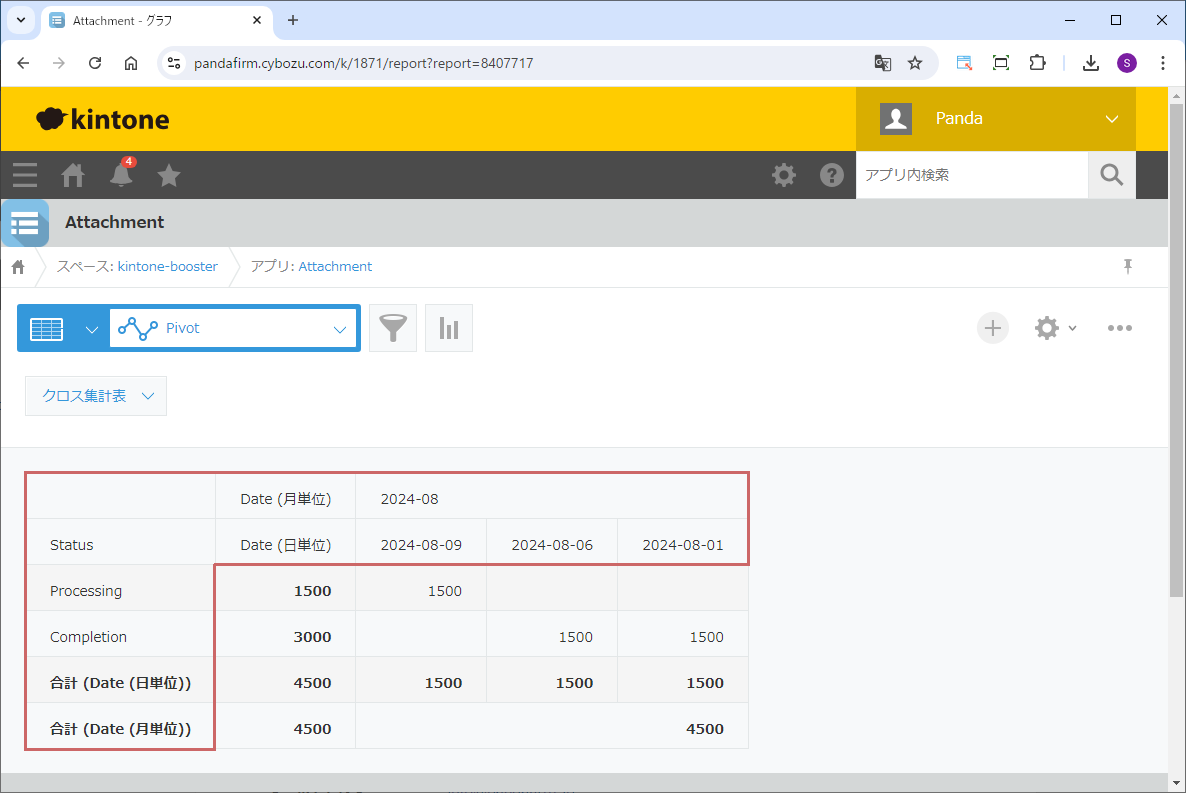Open the kintone-booster space link
This screenshot has width=1186, height=793.
pyautogui.click(x=167, y=266)
